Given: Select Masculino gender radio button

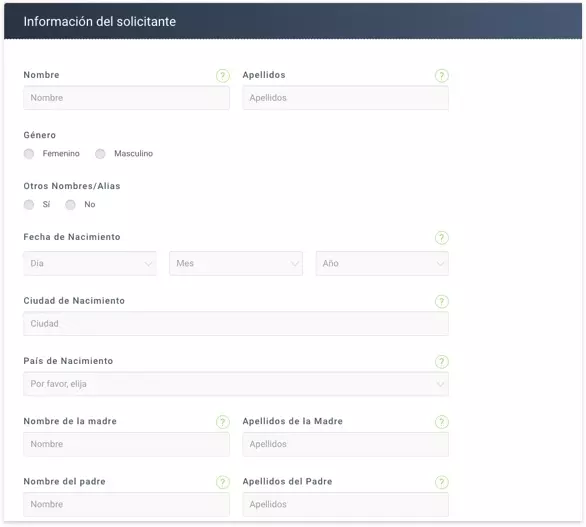Looking at the screenshot, I should 100,154.
